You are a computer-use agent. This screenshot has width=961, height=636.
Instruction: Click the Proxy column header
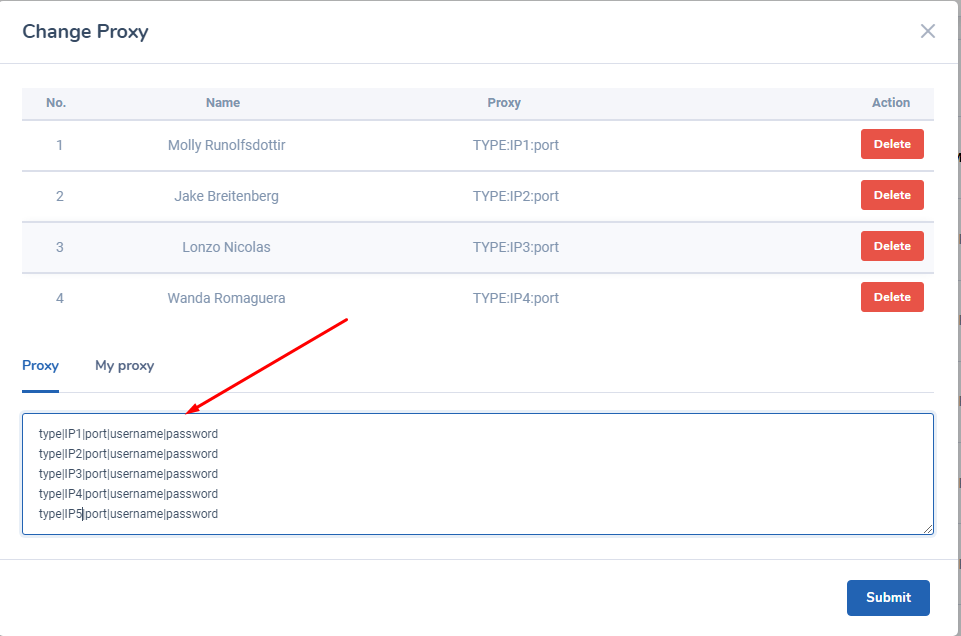click(504, 102)
